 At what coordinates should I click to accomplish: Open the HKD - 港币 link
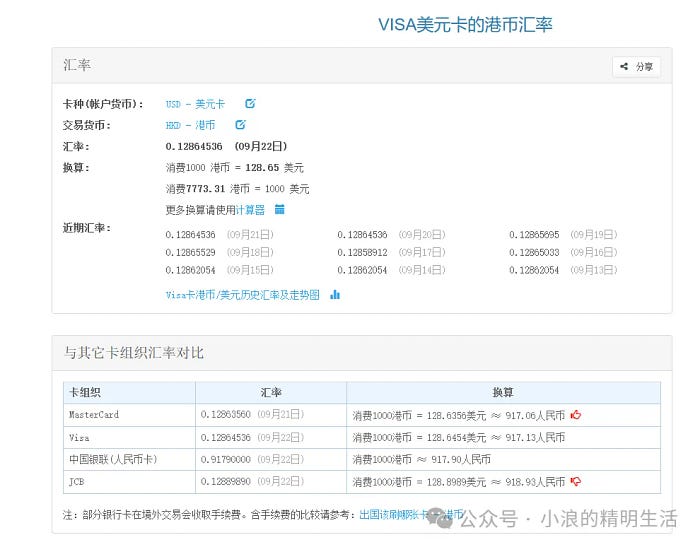point(190,125)
